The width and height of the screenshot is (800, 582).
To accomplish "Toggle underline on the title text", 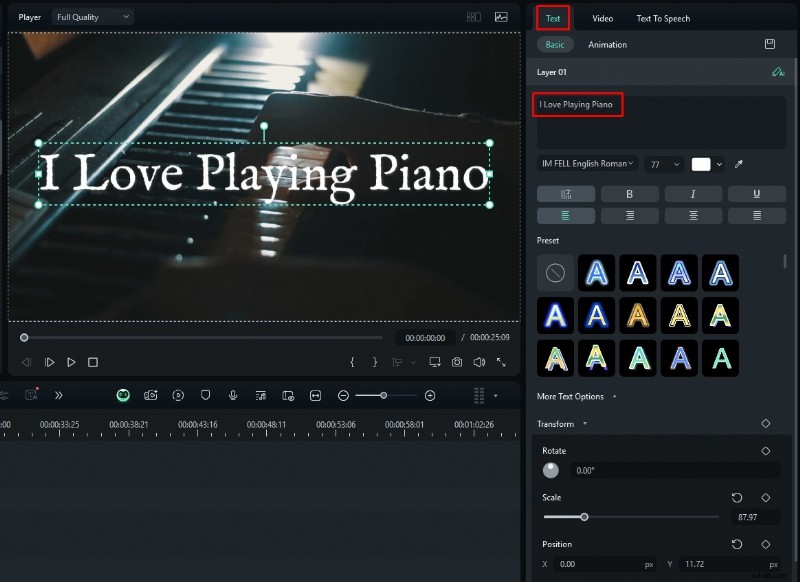I will [757, 193].
